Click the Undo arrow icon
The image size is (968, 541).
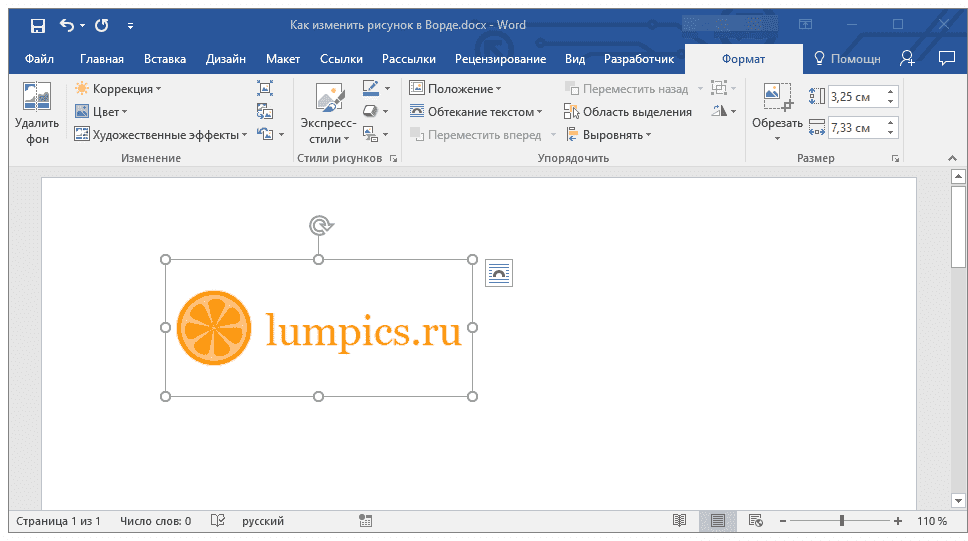pyautogui.click(x=67, y=25)
